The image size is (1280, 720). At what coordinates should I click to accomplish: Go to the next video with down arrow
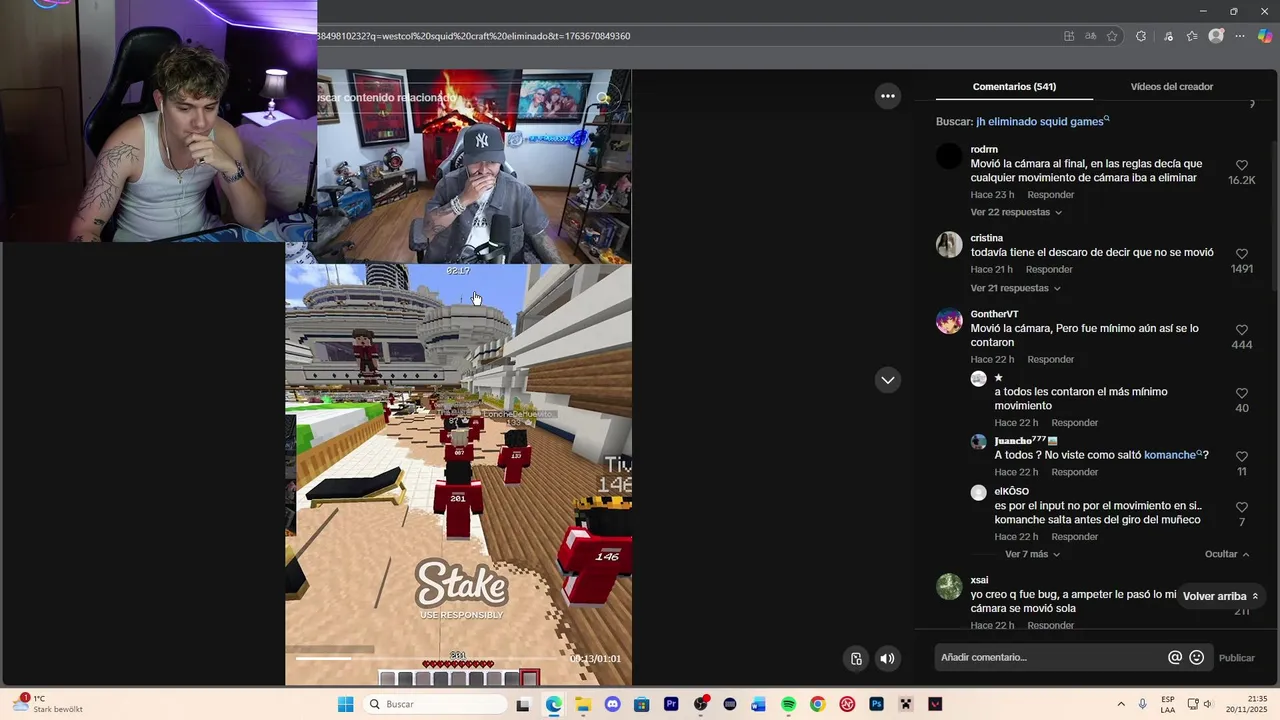tap(887, 380)
